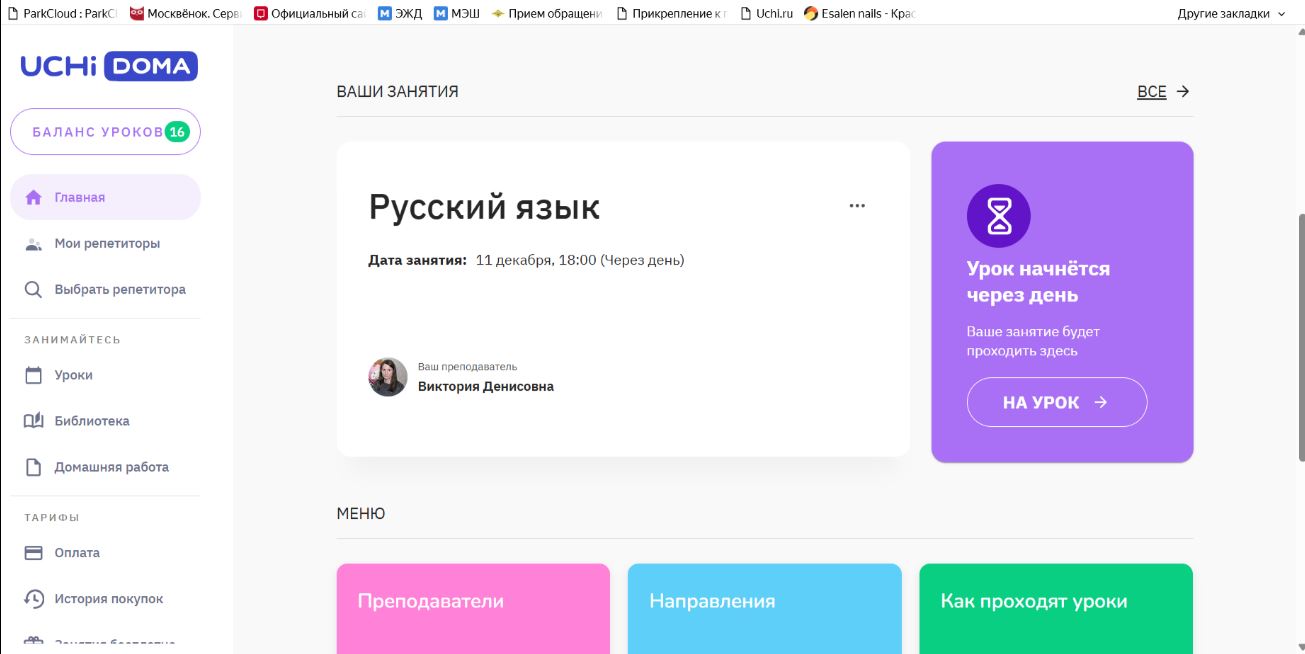Click the tutors icon beside Мои репетиторы
1305x654 pixels.
(x=34, y=244)
